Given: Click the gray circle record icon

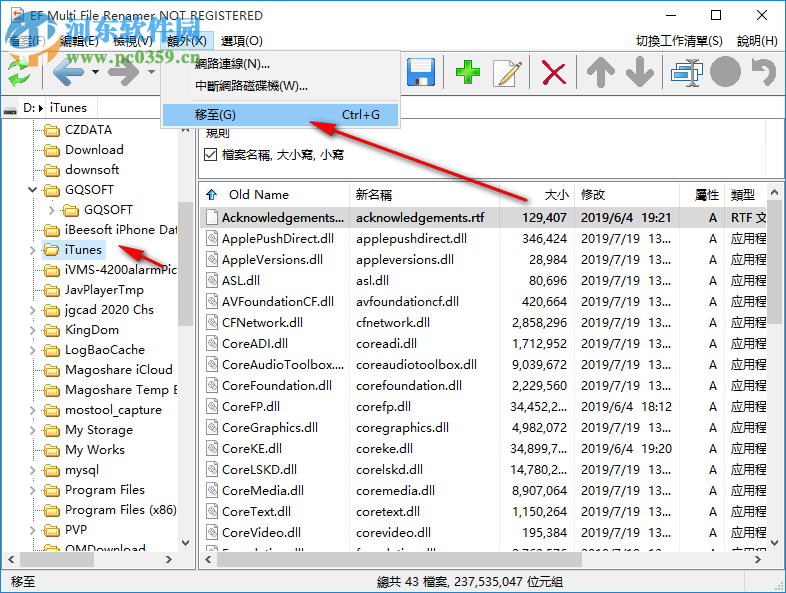Looking at the screenshot, I should pos(725,72).
